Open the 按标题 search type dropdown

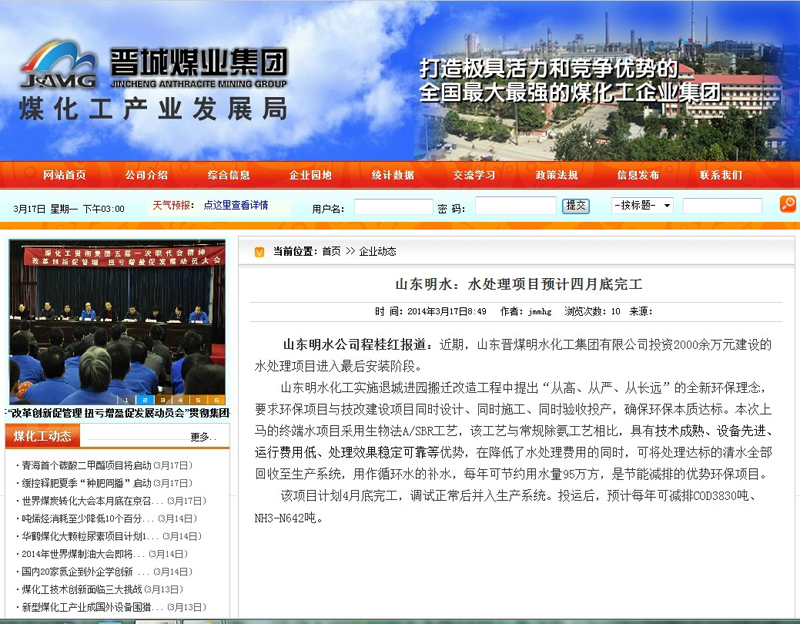(x=642, y=206)
